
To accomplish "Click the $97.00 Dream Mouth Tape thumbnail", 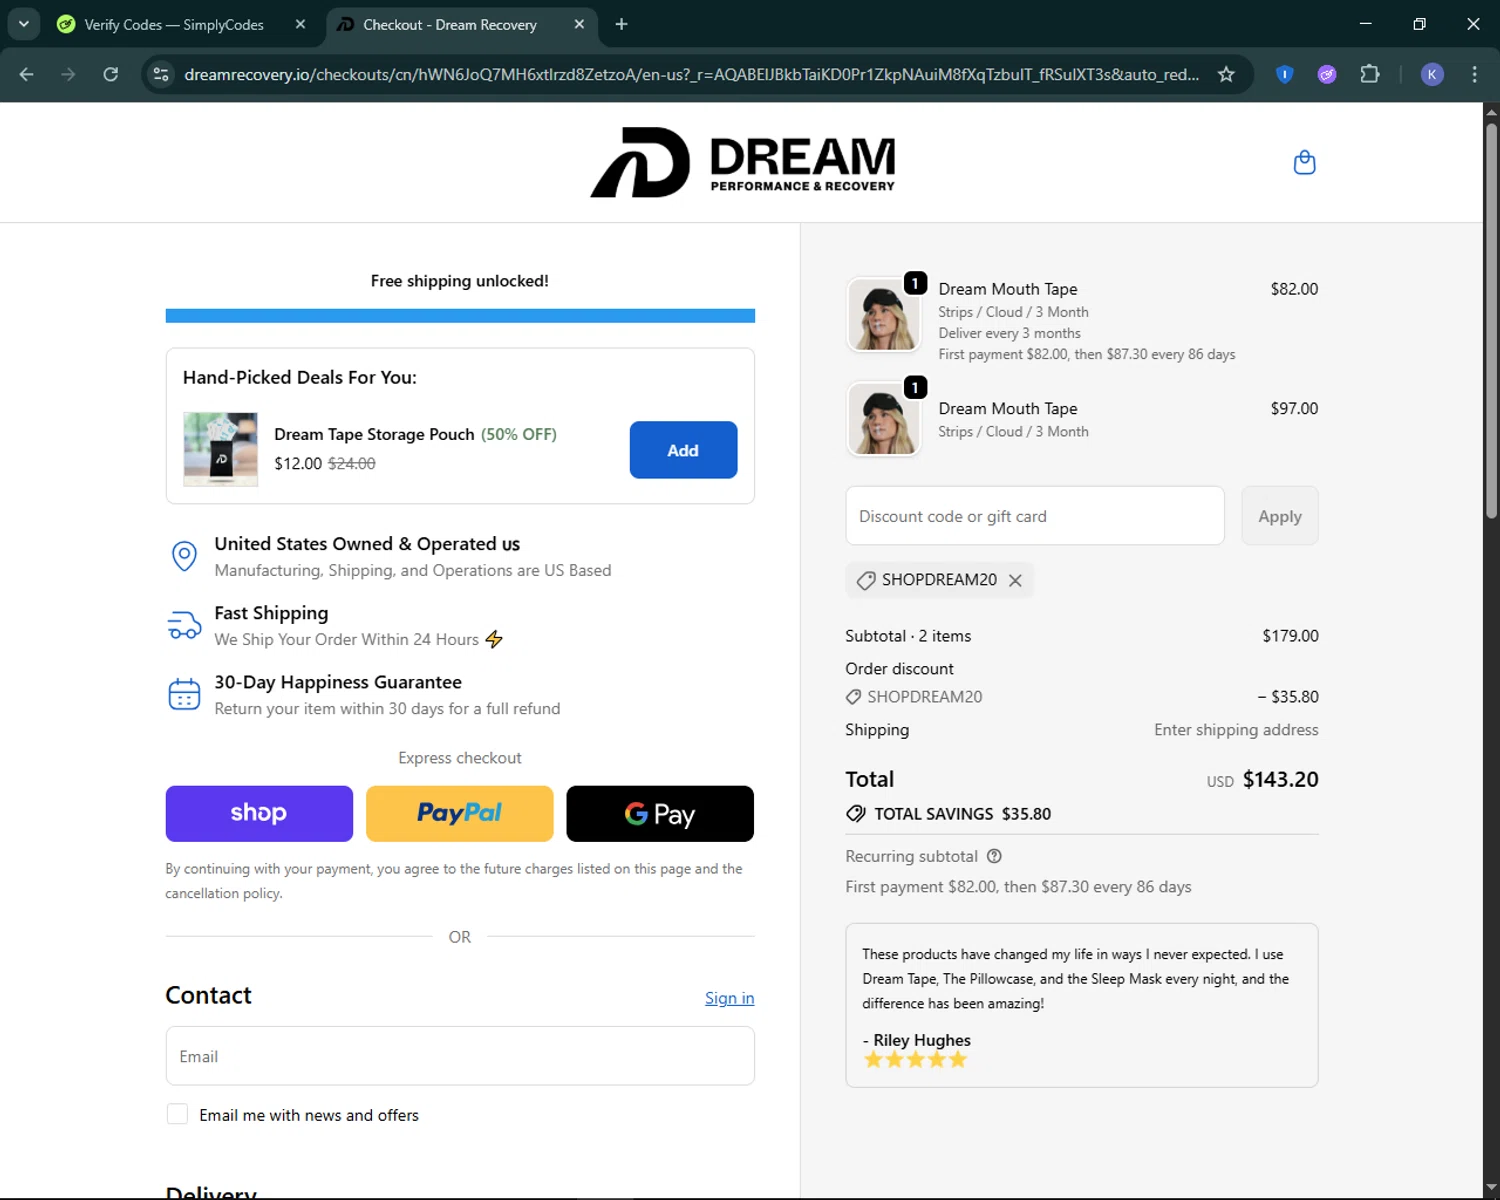I will tap(883, 418).
